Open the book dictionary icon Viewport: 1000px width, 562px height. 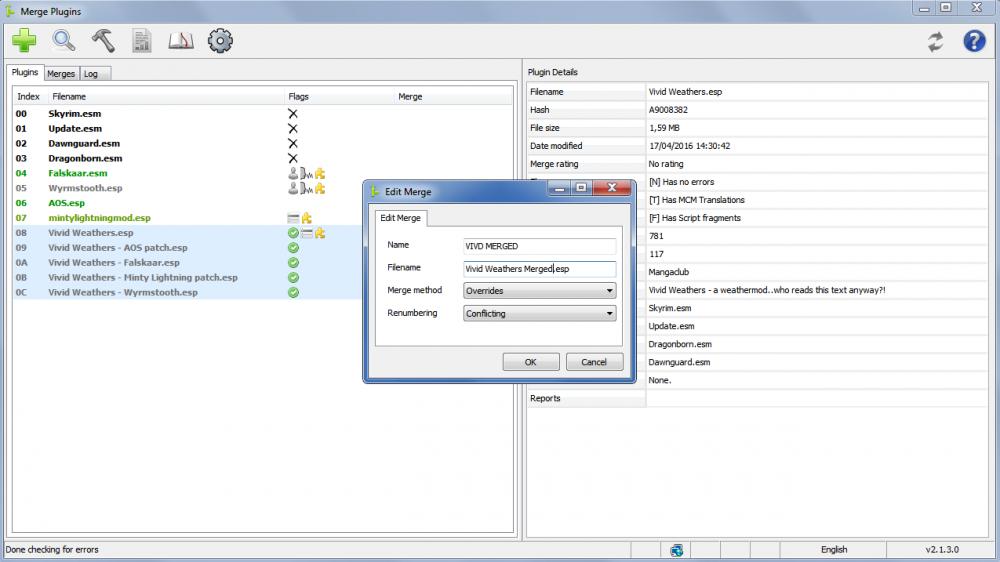tap(181, 41)
